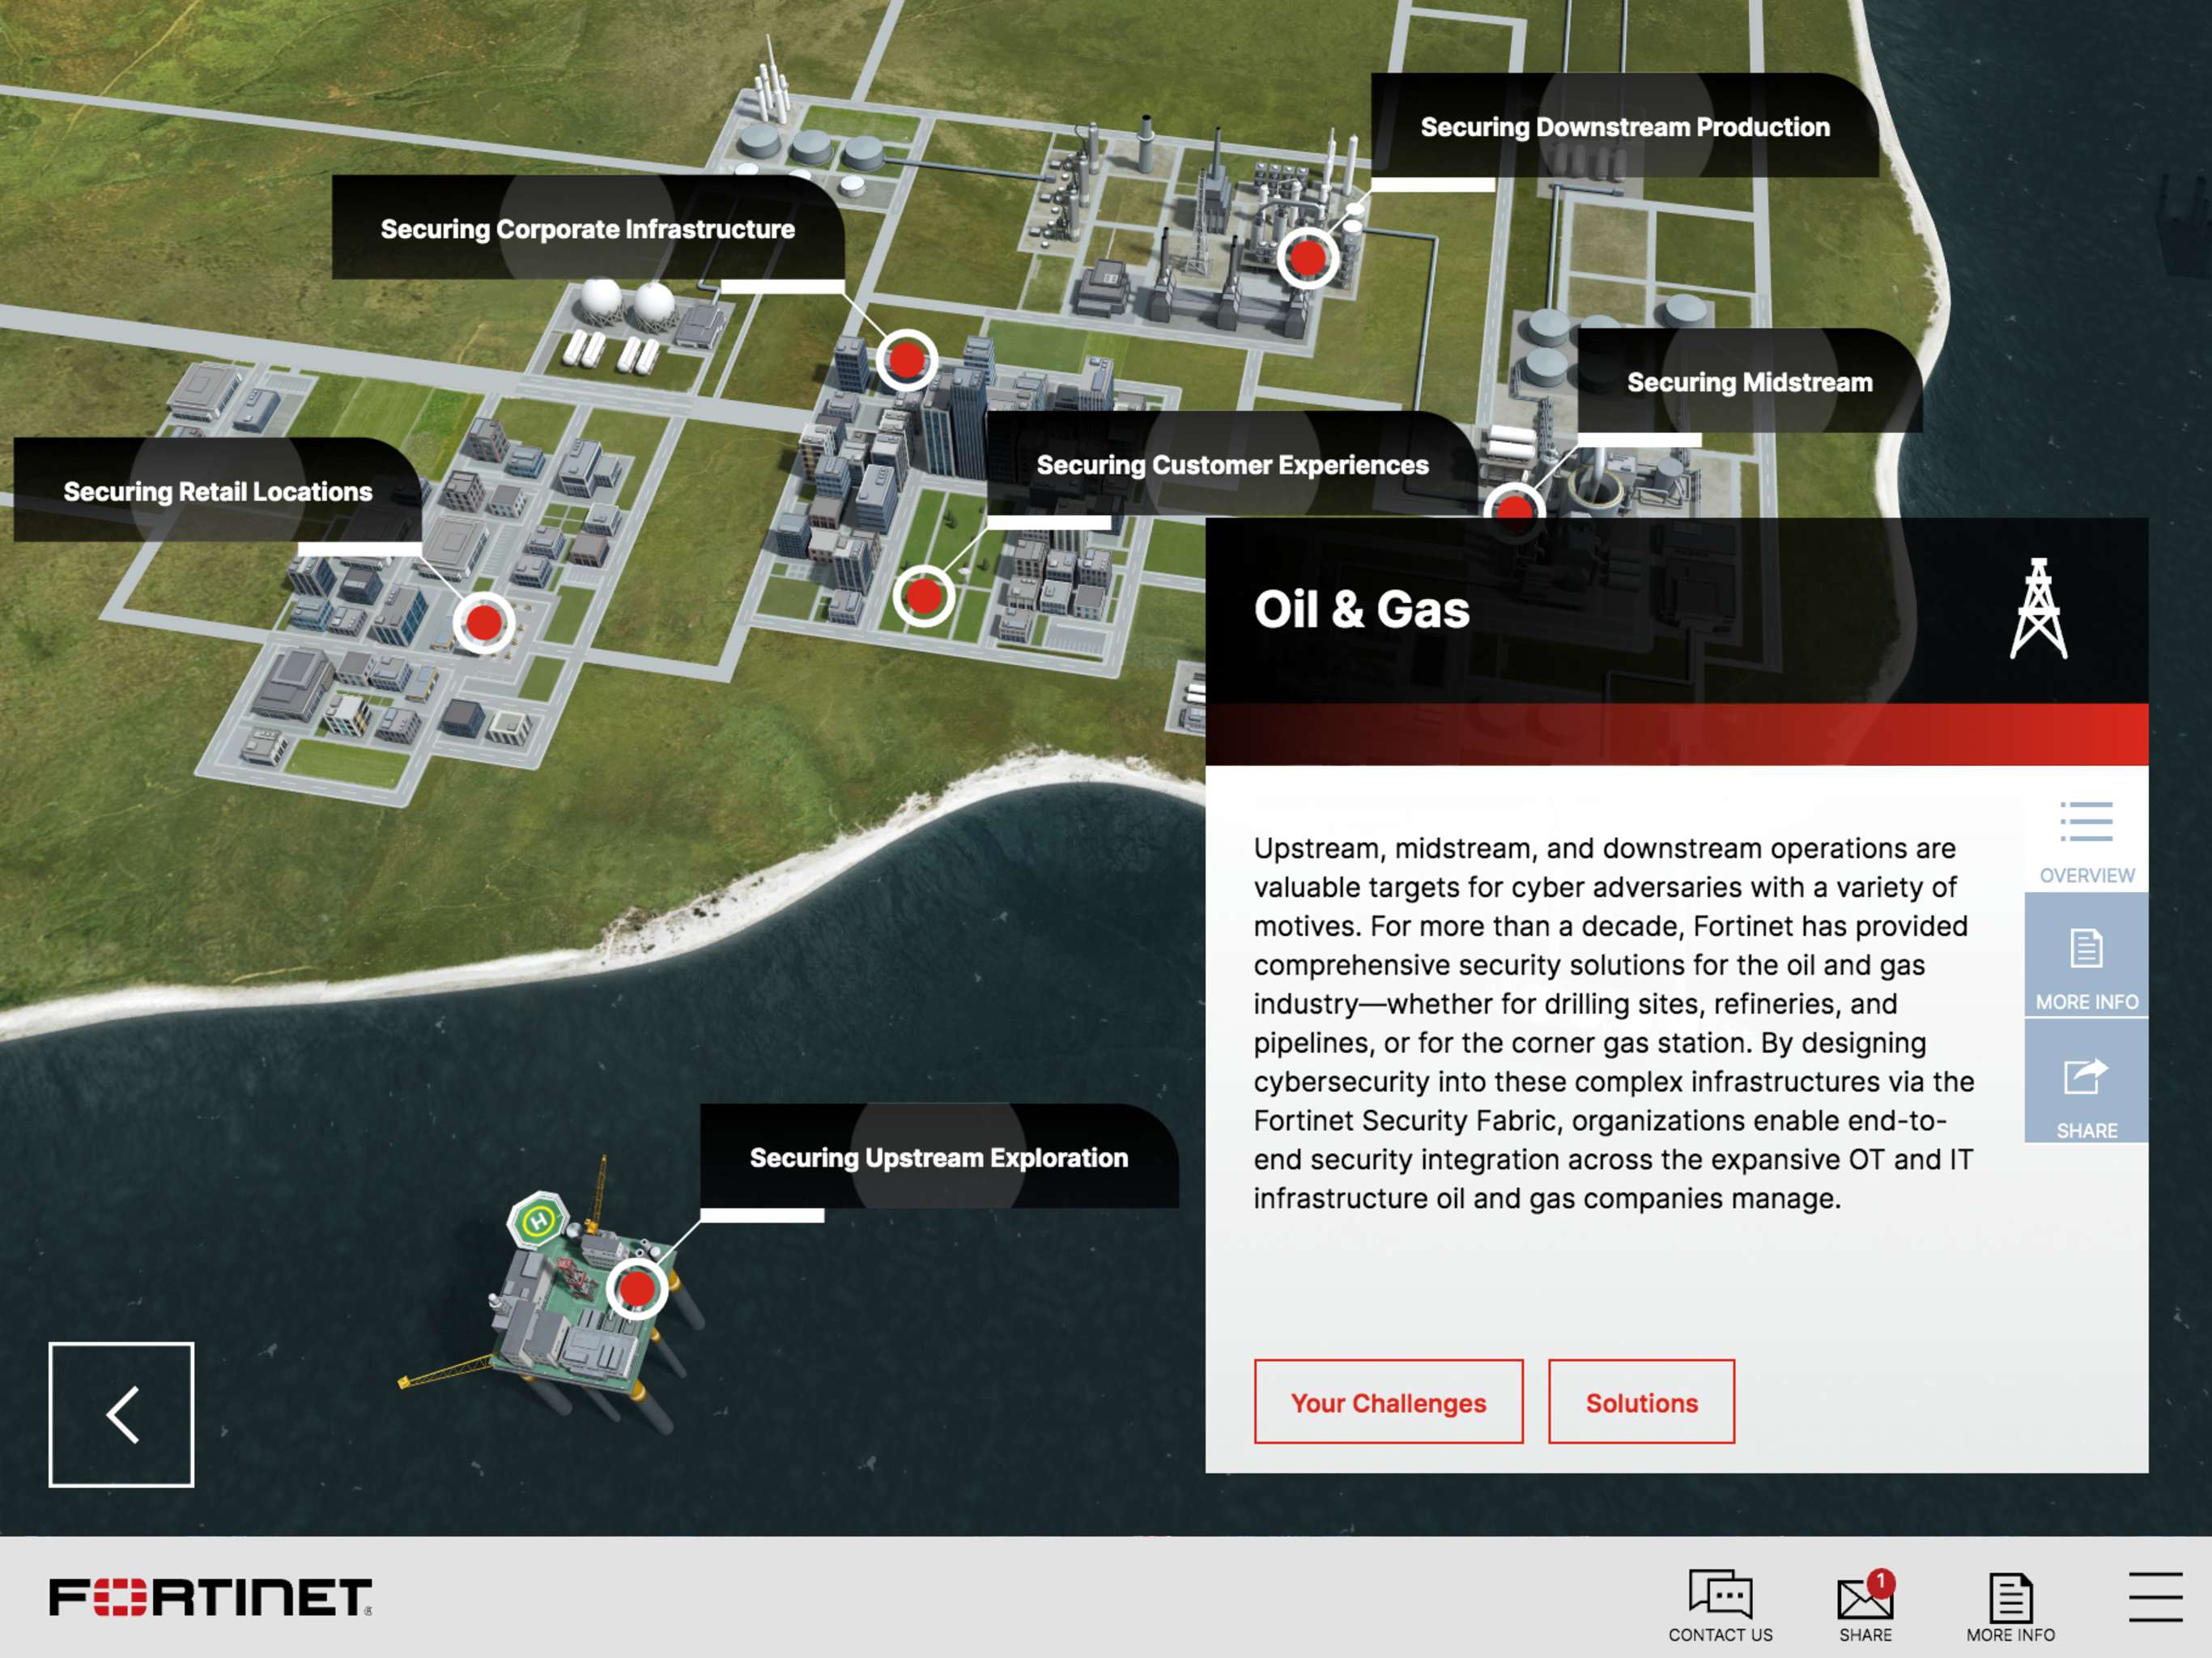Click the Your Challenges button

pyautogui.click(x=1388, y=1402)
